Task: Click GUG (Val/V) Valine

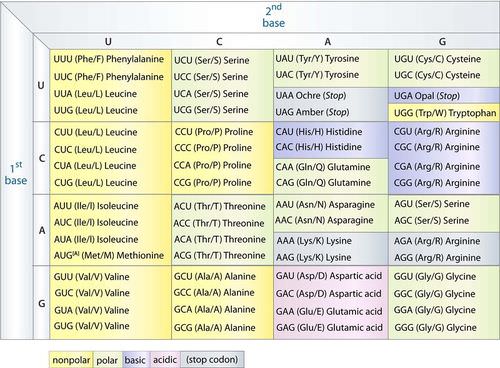Action: pyautogui.click(x=92, y=326)
